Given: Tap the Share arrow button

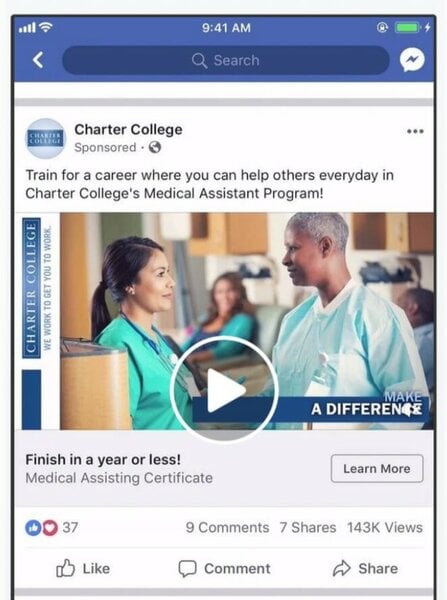Looking at the screenshot, I should click(x=365, y=568).
